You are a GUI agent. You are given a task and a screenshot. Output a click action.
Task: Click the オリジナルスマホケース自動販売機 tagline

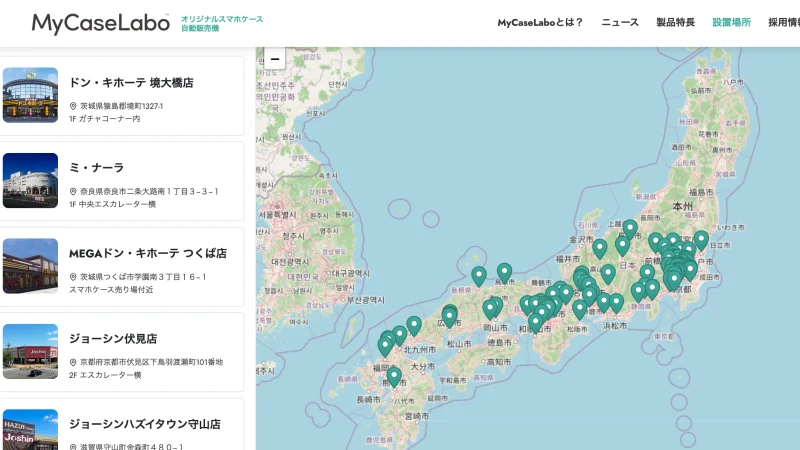(x=222, y=23)
